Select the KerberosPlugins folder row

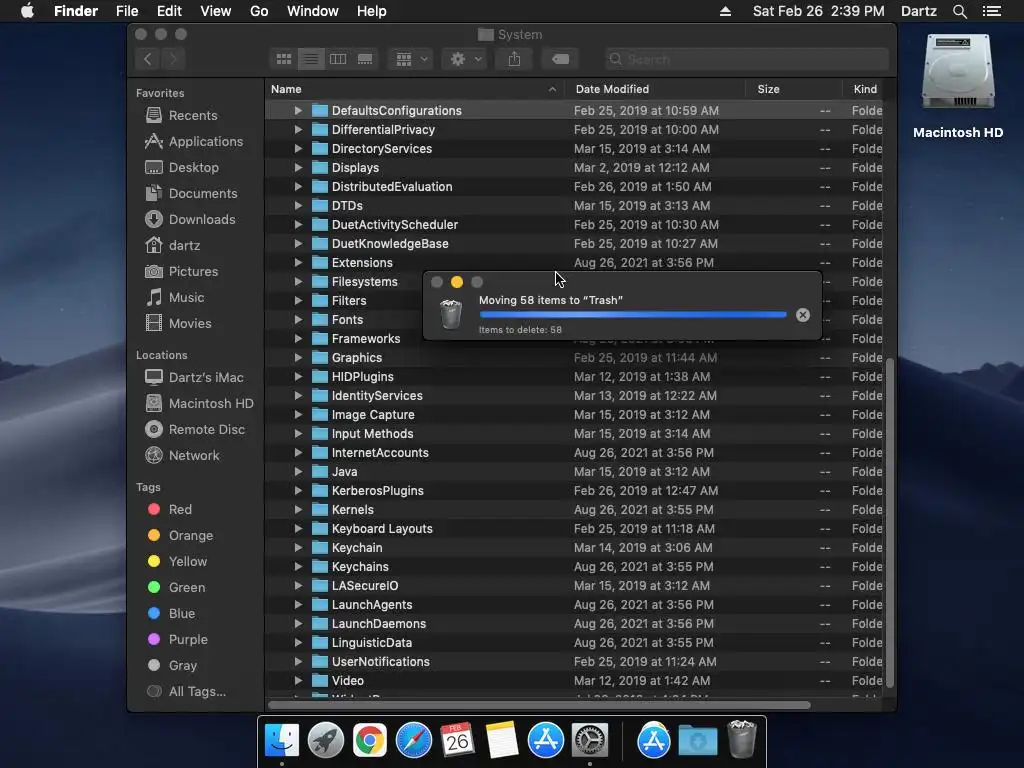pyautogui.click(x=574, y=490)
